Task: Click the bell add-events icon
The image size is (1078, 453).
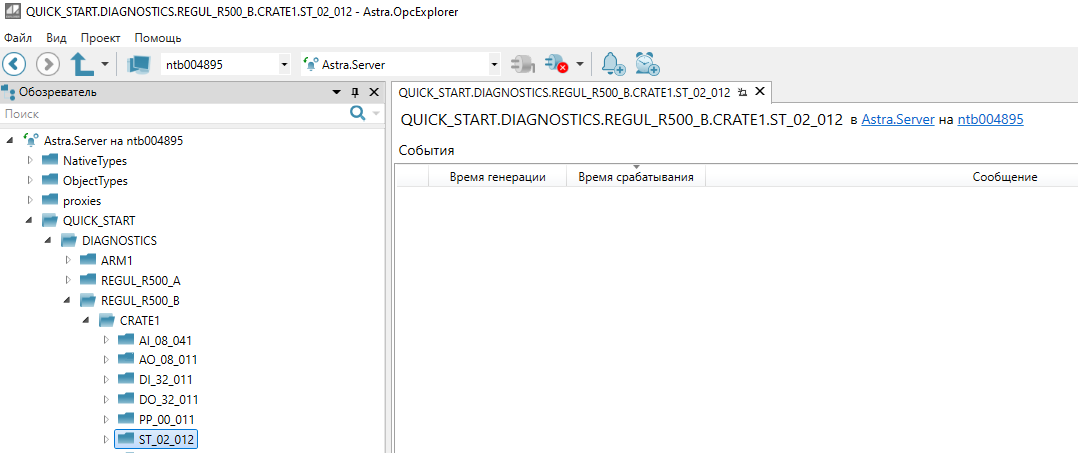Action: [613, 64]
